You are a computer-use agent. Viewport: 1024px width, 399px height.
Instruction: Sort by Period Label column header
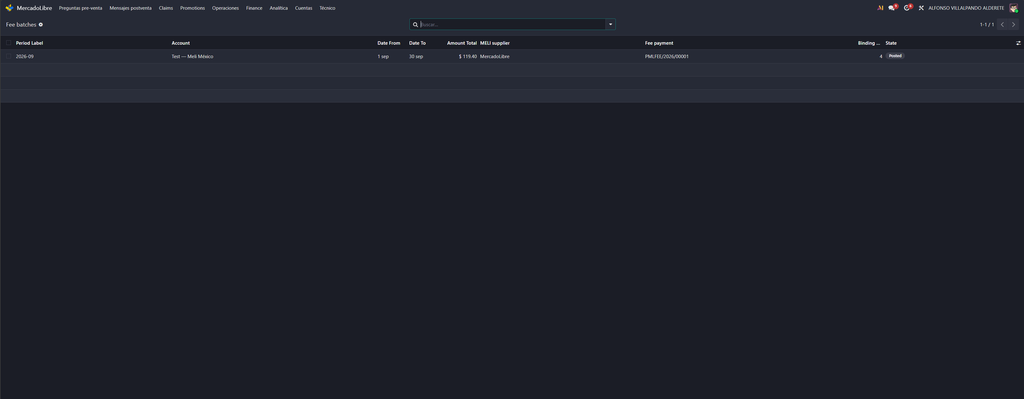(29, 43)
